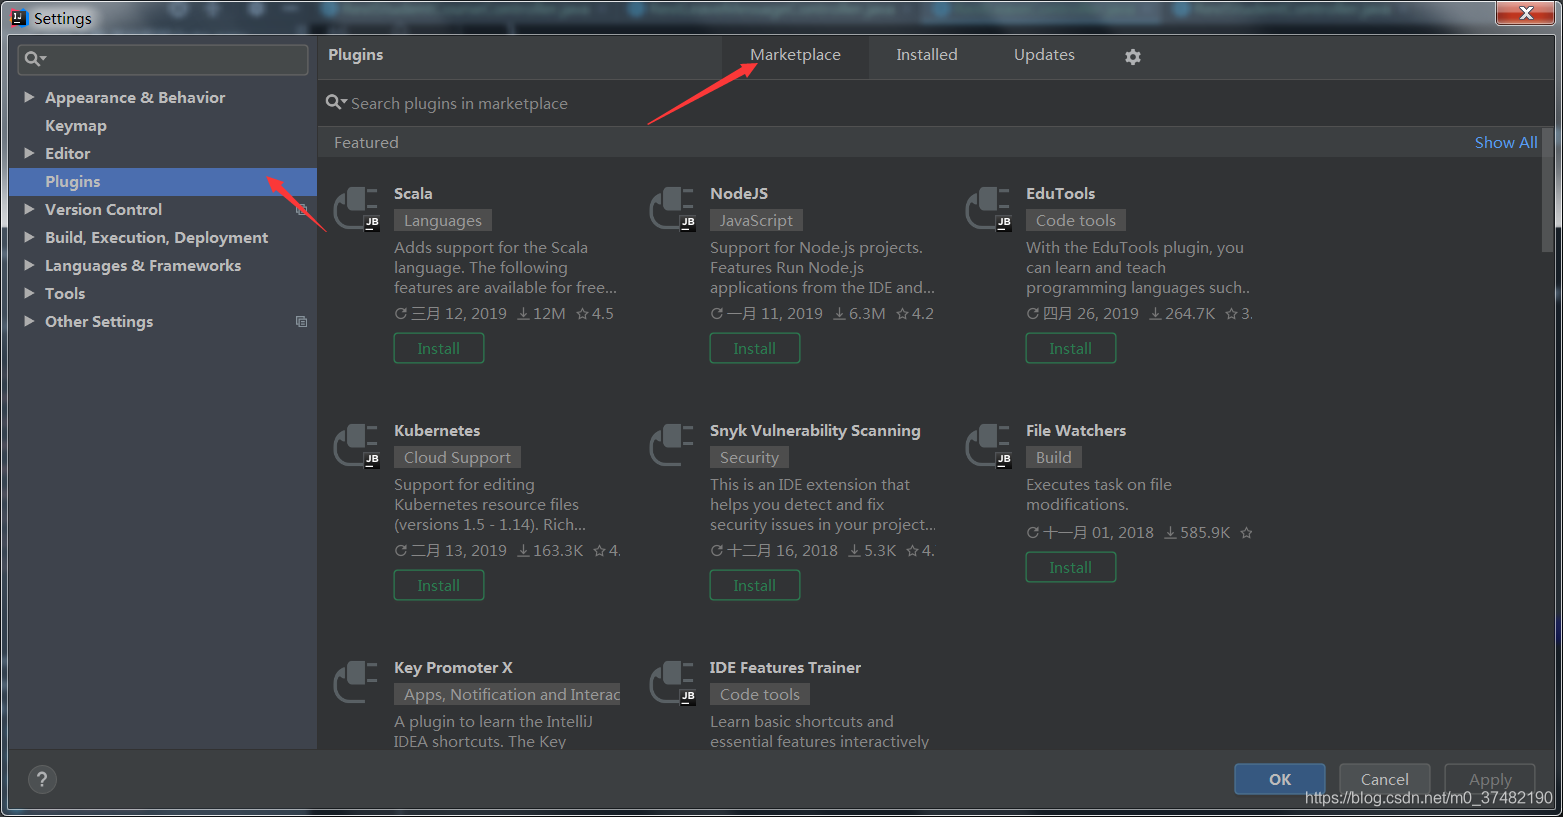
Task: Open the EduTools plugin title
Action: 1060,193
